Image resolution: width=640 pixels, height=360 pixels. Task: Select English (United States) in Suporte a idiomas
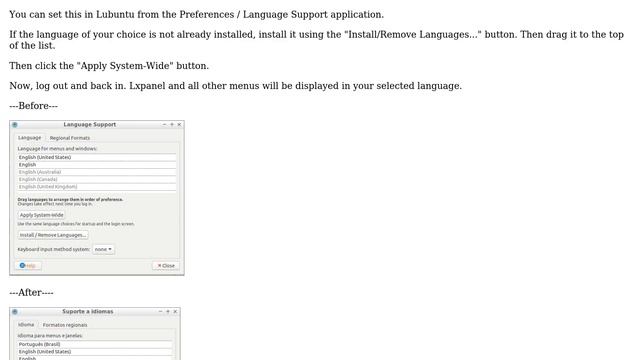pos(95,352)
